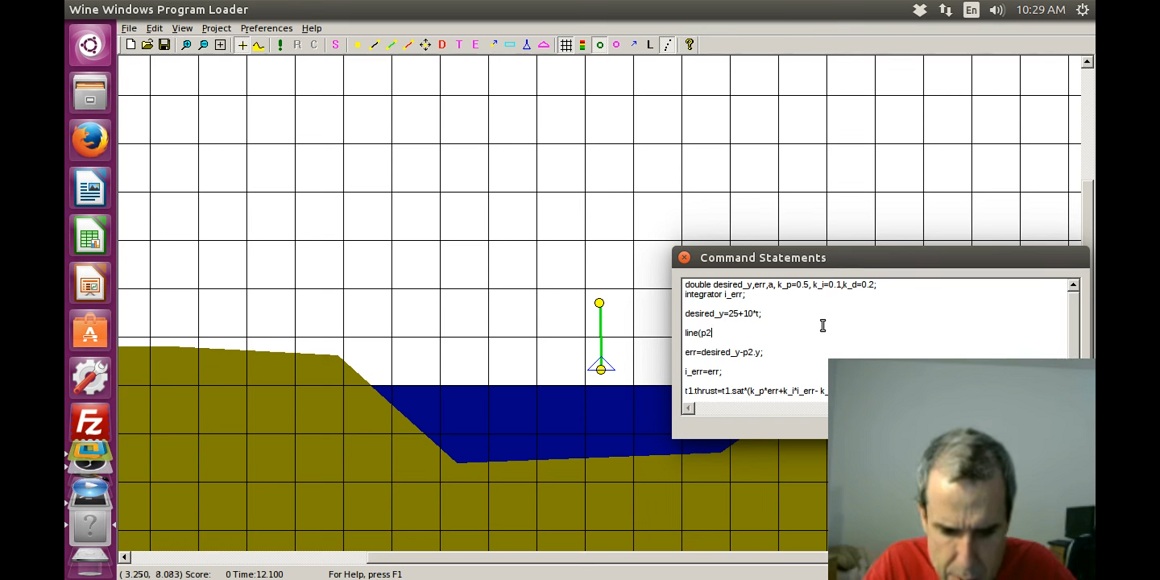
Task: Open the En keyboard language indicator
Action: tap(971, 10)
